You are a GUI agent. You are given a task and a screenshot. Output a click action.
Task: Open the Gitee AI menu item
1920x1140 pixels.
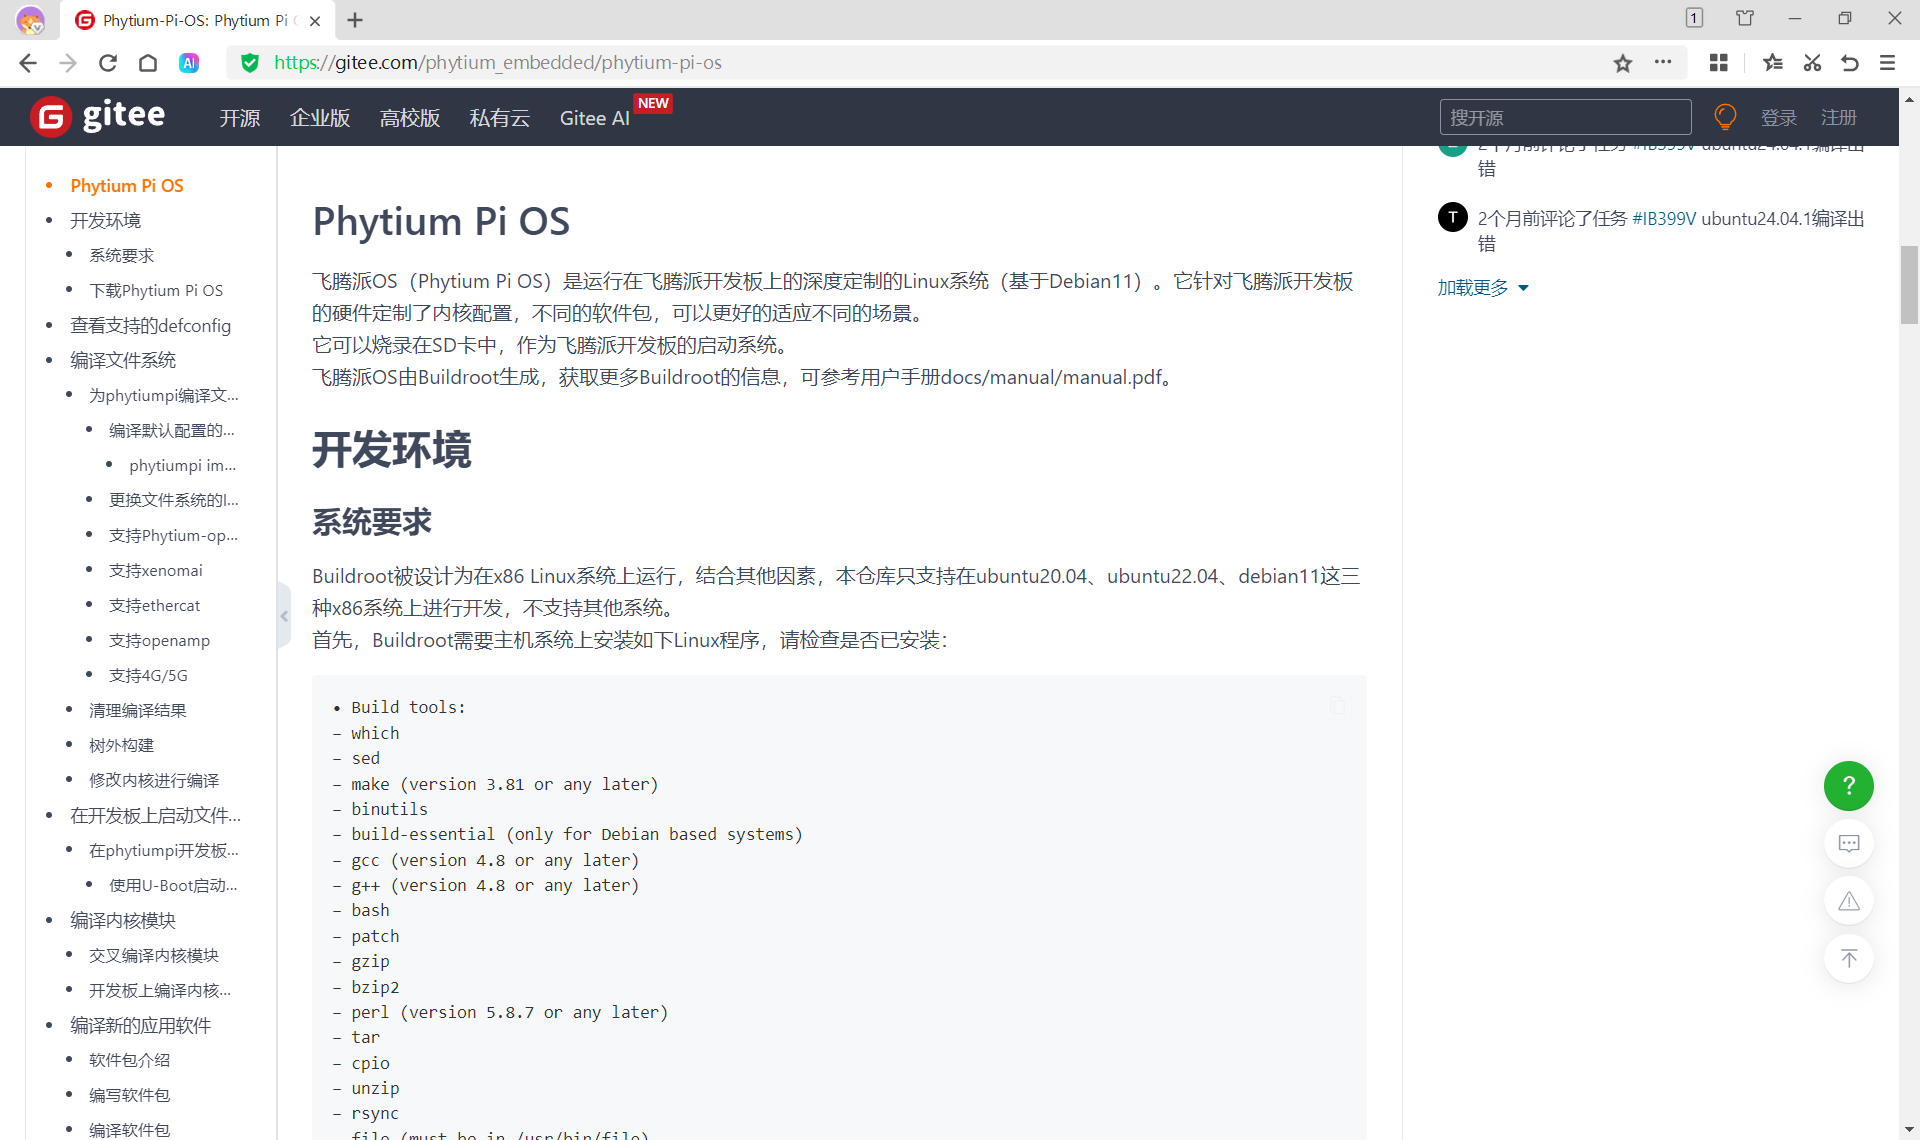click(595, 118)
